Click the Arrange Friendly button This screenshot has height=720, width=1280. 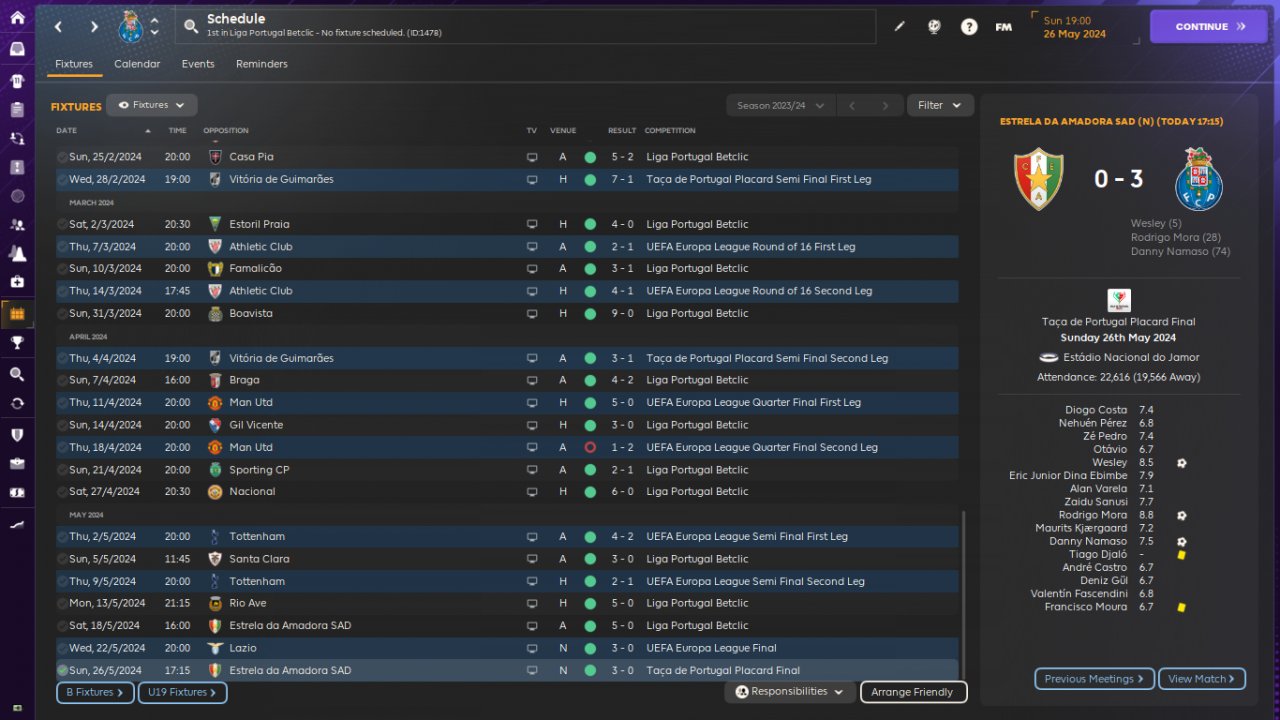[913, 692]
